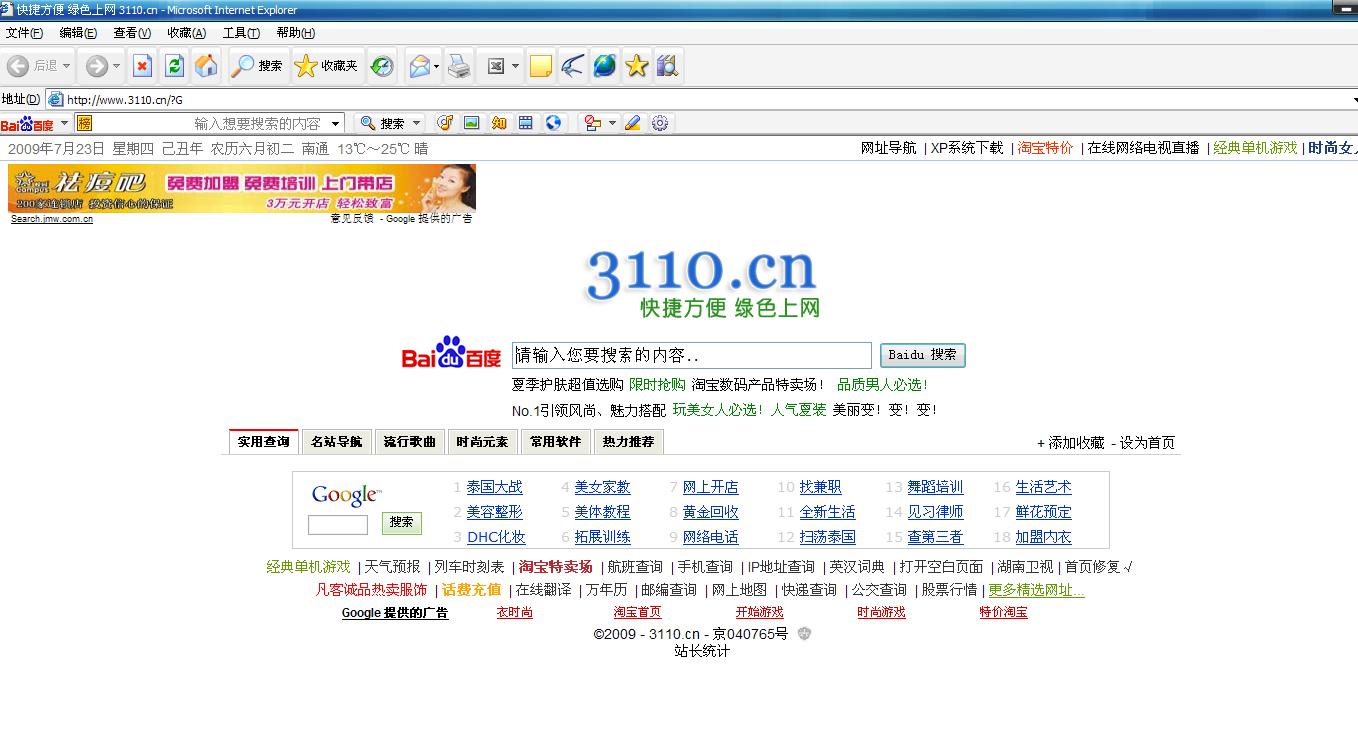
Task: Open the 编辑 menu
Action: point(78,33)
